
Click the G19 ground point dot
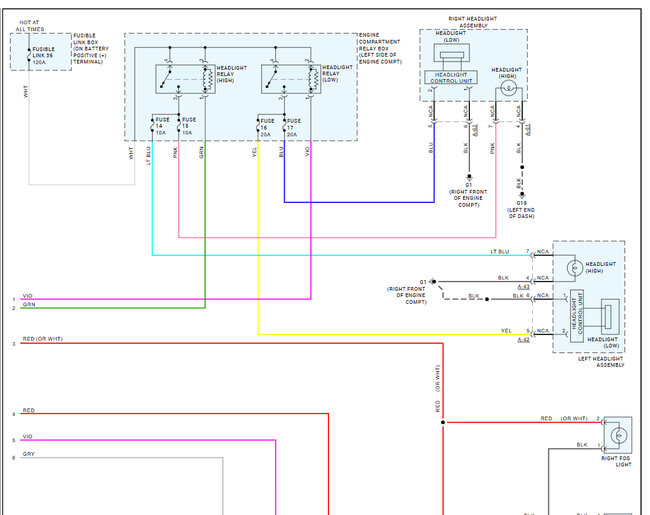tap(522, 194)
